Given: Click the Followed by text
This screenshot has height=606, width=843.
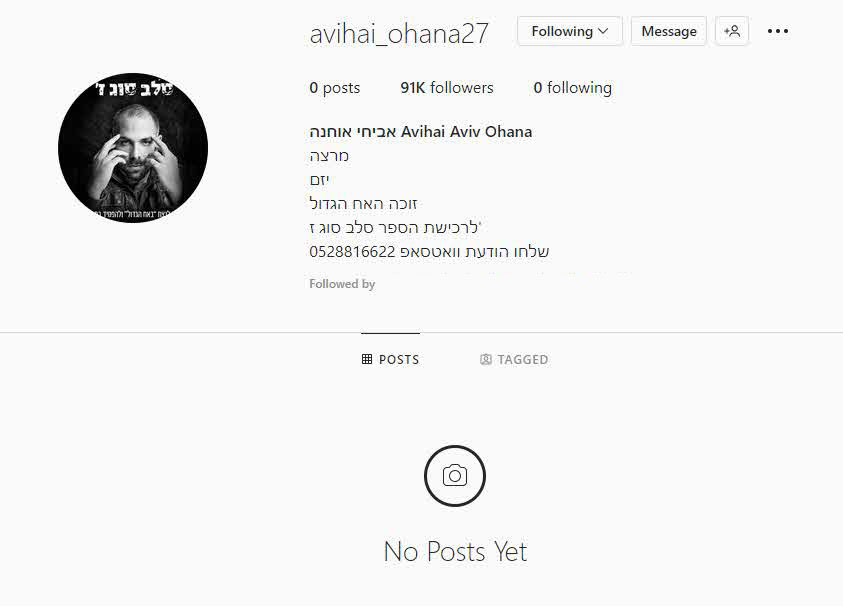Looking at the screenshot, I should tap(342, 284).
